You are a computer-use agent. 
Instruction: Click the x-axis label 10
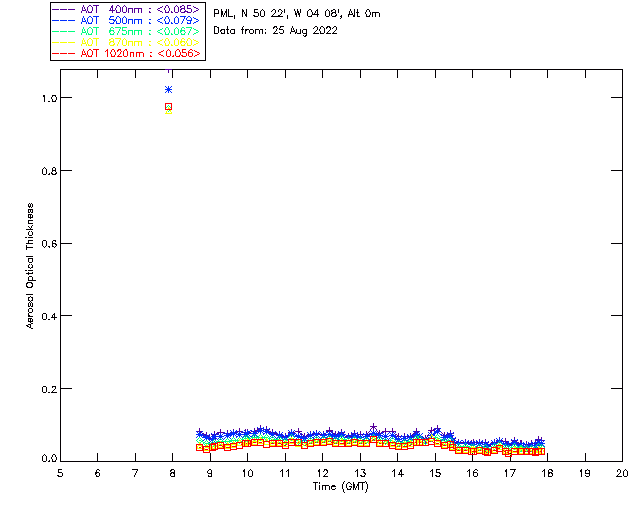click(x=247, y=473)
